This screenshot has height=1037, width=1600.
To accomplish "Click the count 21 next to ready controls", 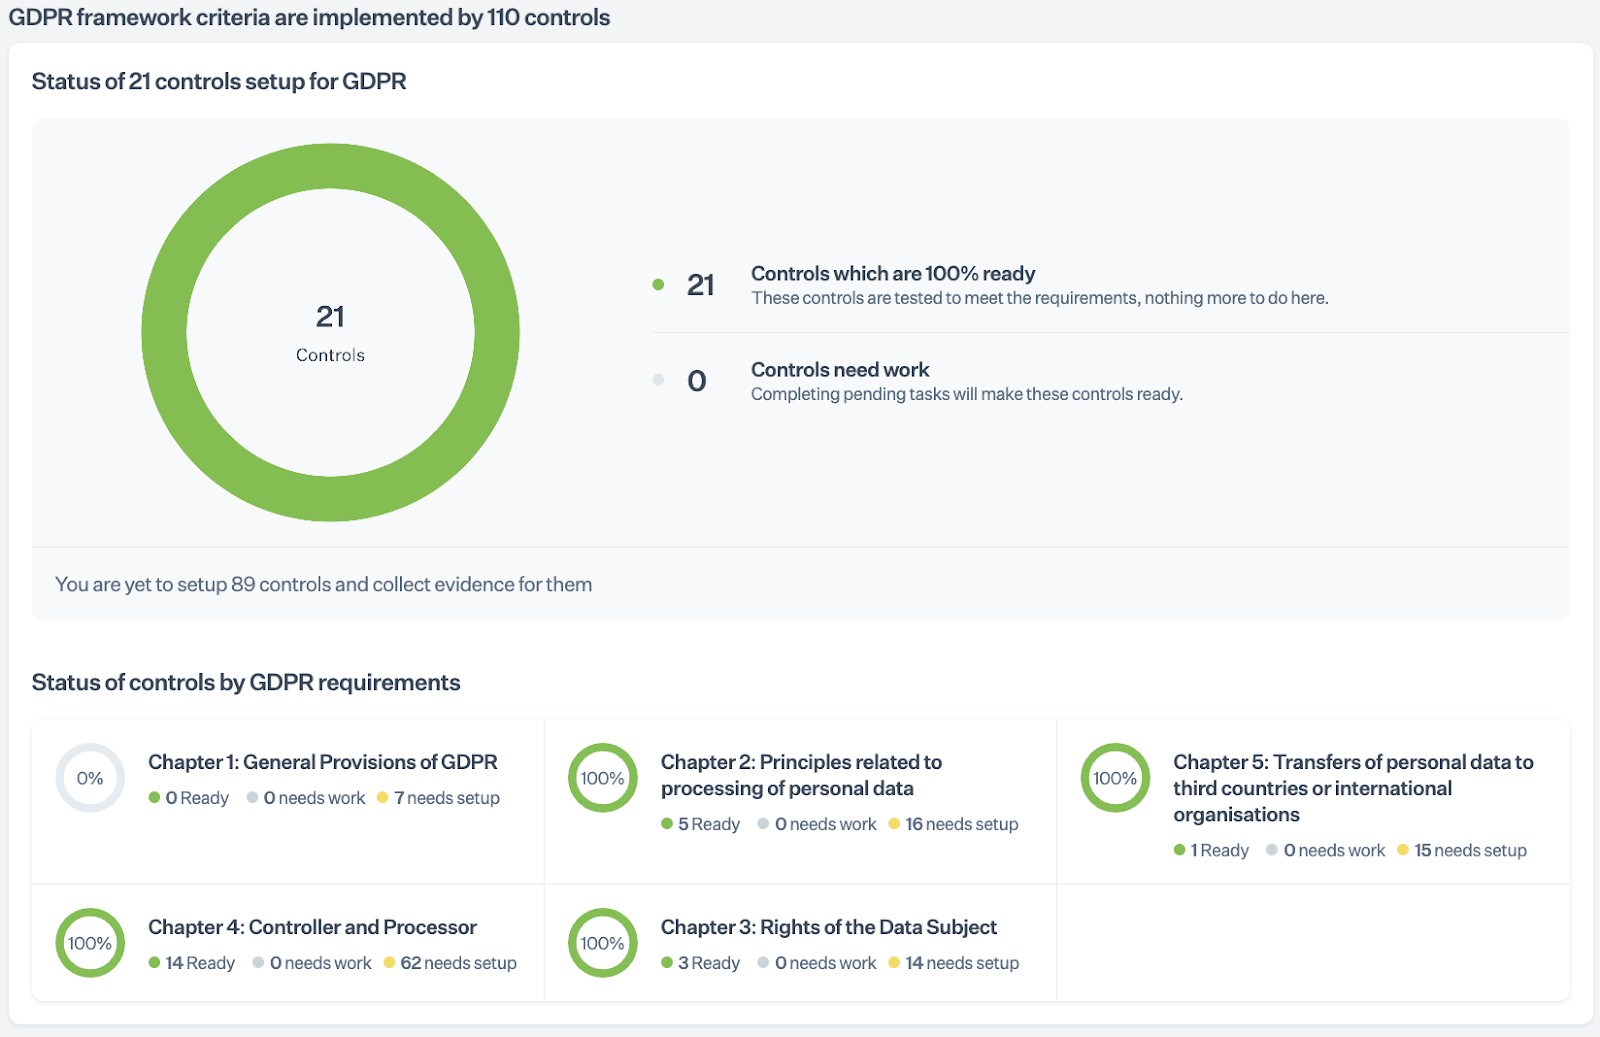I will click(x=701, y=285).
